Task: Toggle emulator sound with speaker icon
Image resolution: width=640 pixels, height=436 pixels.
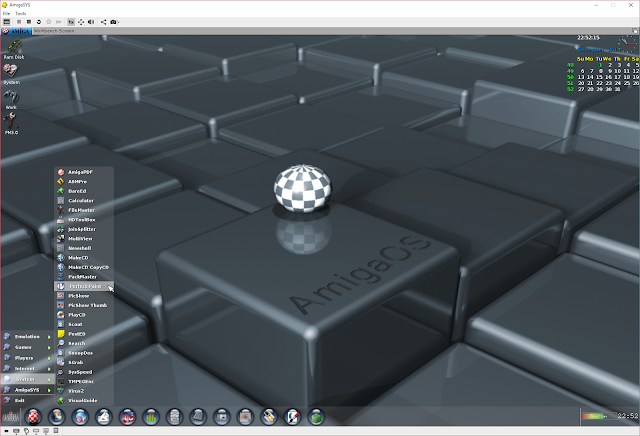Action: coord(91,22)
